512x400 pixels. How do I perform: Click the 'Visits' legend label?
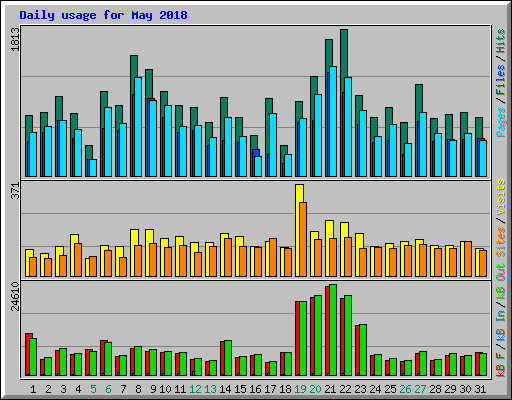[x=501, y=197]
